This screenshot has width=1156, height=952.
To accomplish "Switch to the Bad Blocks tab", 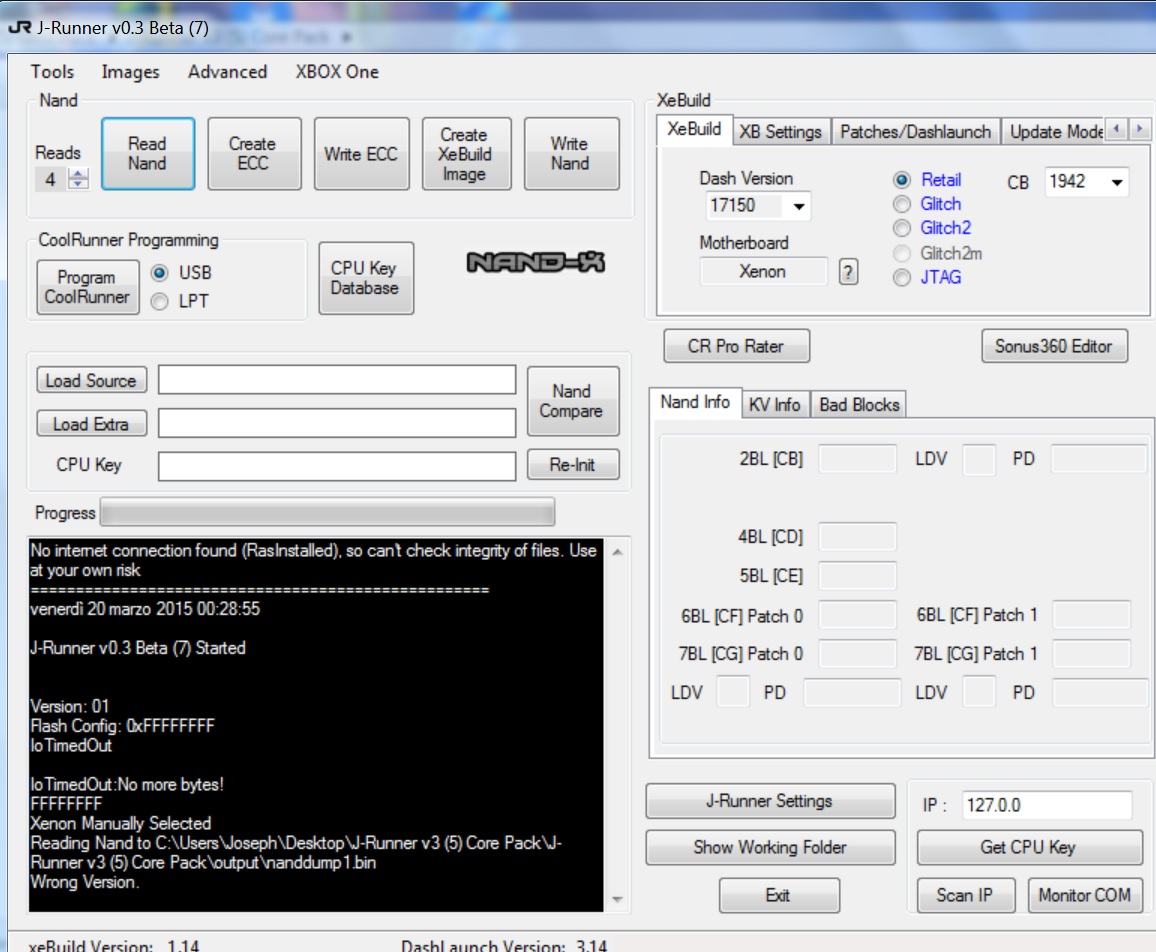I will tap(859, 405).
